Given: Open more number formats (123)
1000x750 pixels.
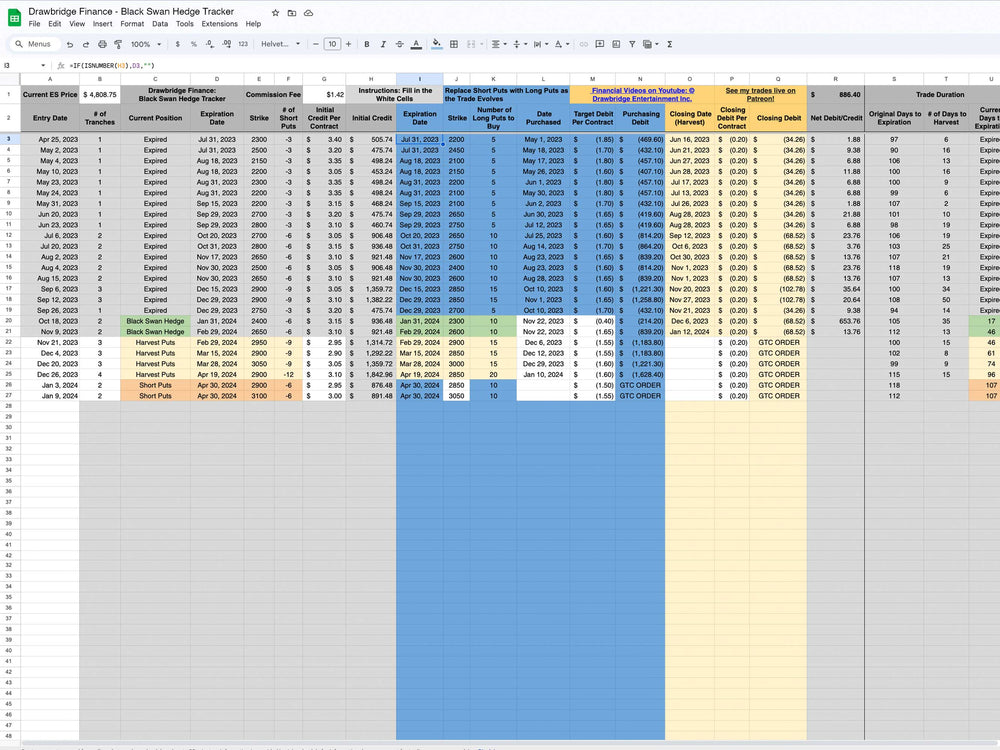Looking at the screenshot, I should [243, 45].
